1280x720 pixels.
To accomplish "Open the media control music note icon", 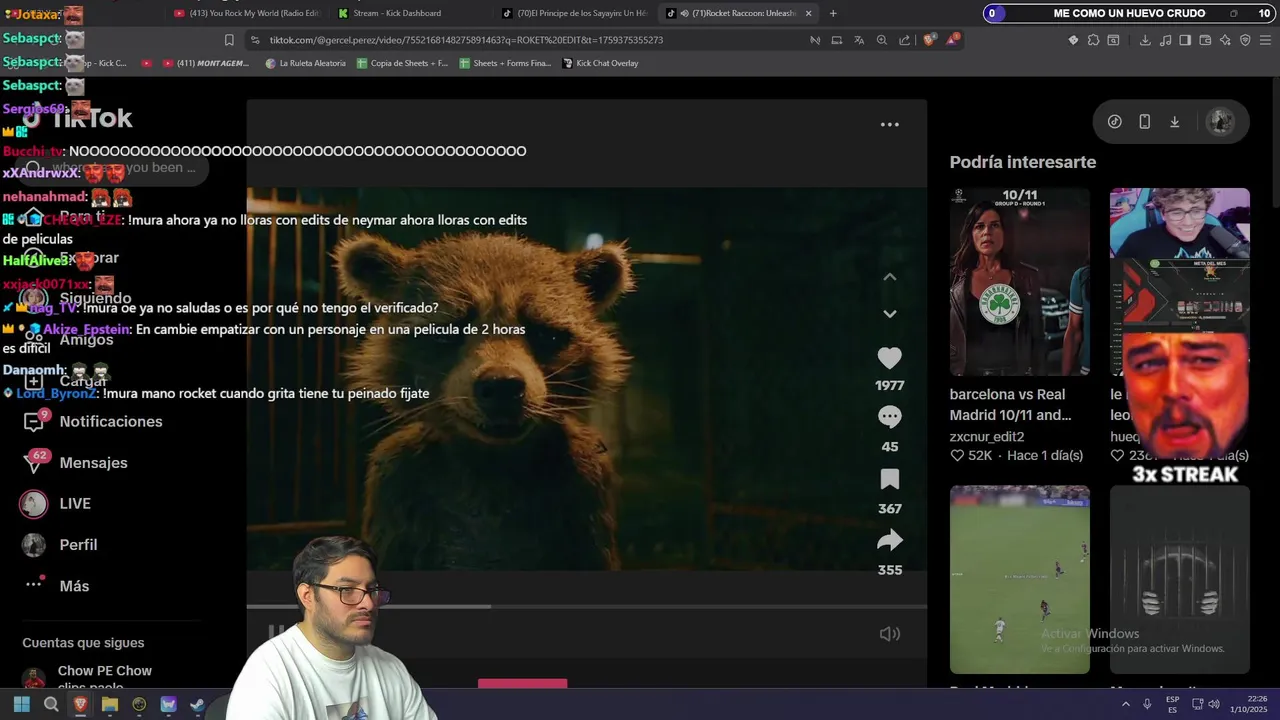I will [x=1165, y=40].
